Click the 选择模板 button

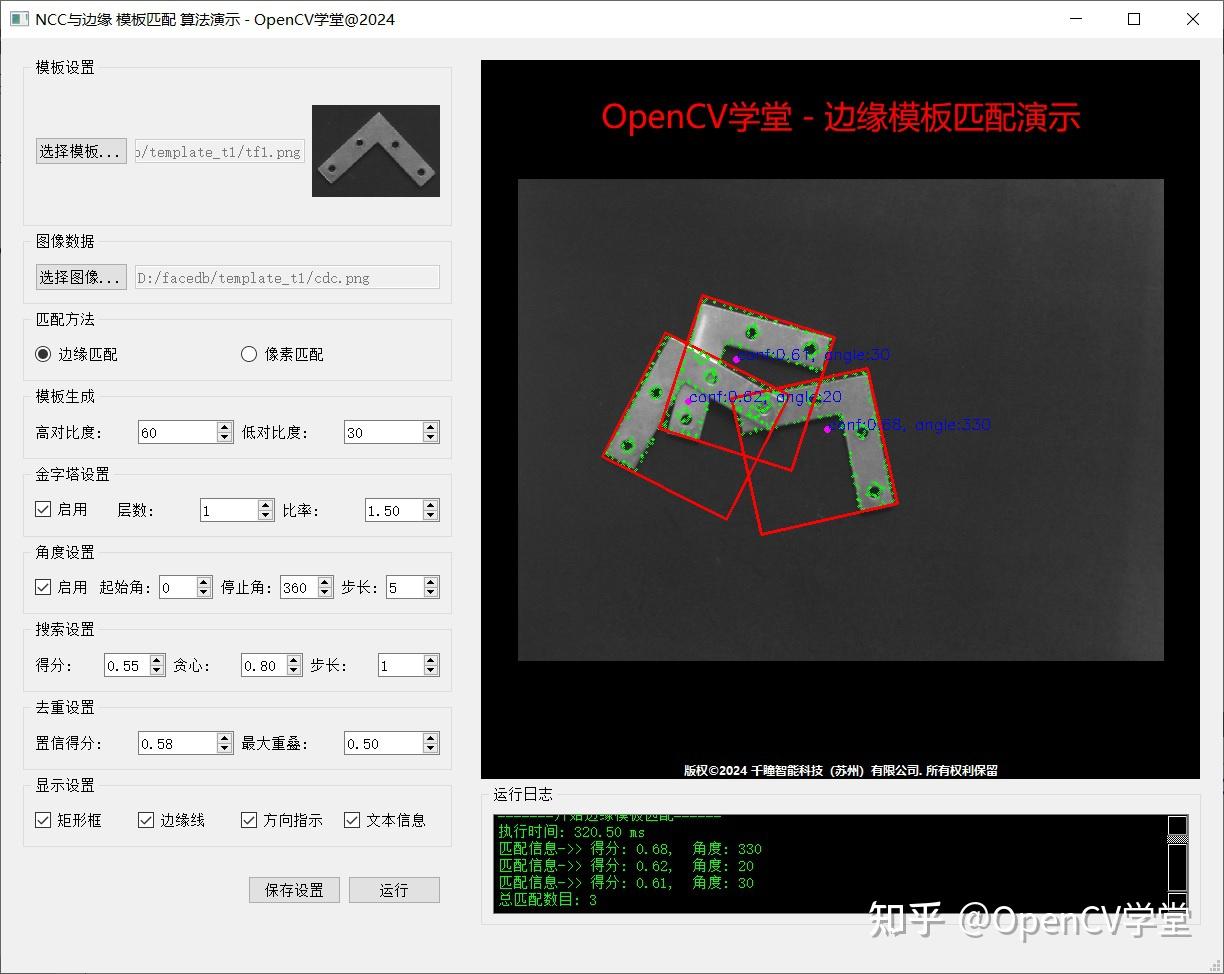pyautogui.click(x=80, y=152)
